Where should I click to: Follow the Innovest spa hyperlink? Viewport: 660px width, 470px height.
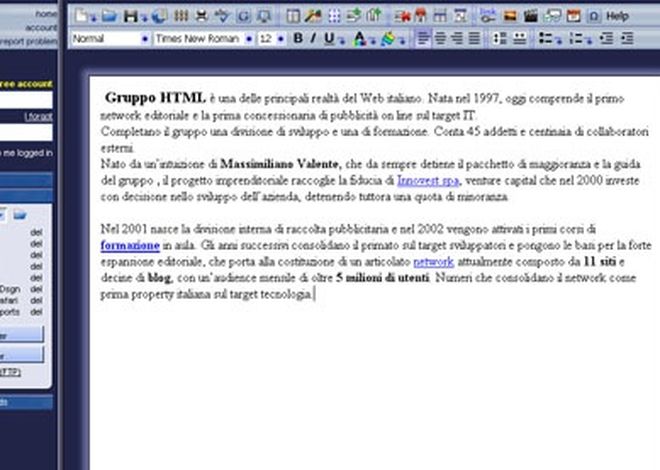click(x=428, y=181)
